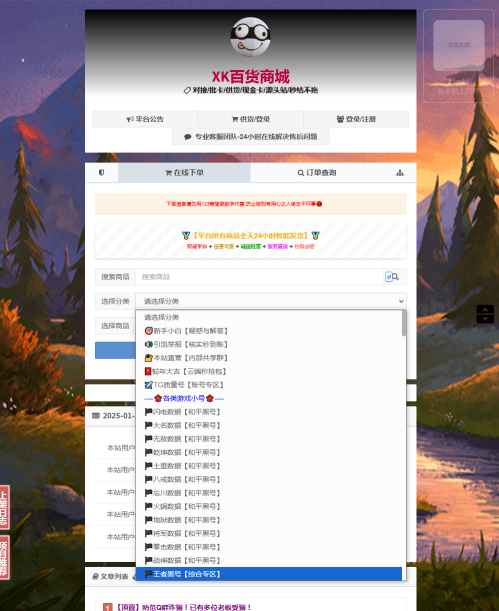Choose the 火锅数据 和平黑号 option

click(269, 507)
